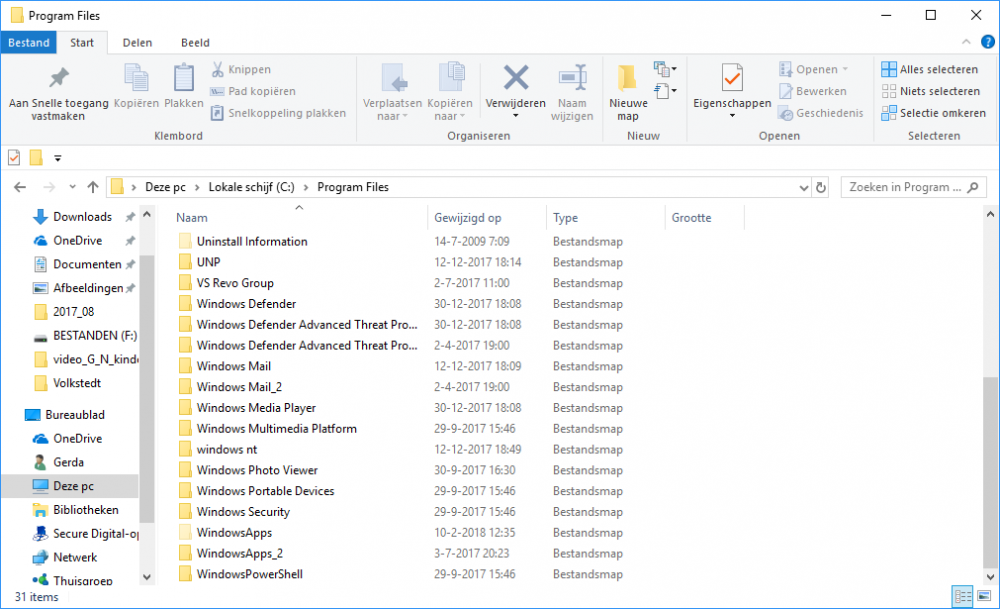
Task: Click the Alles selecteren icon
Action: (x=889, y=70)
